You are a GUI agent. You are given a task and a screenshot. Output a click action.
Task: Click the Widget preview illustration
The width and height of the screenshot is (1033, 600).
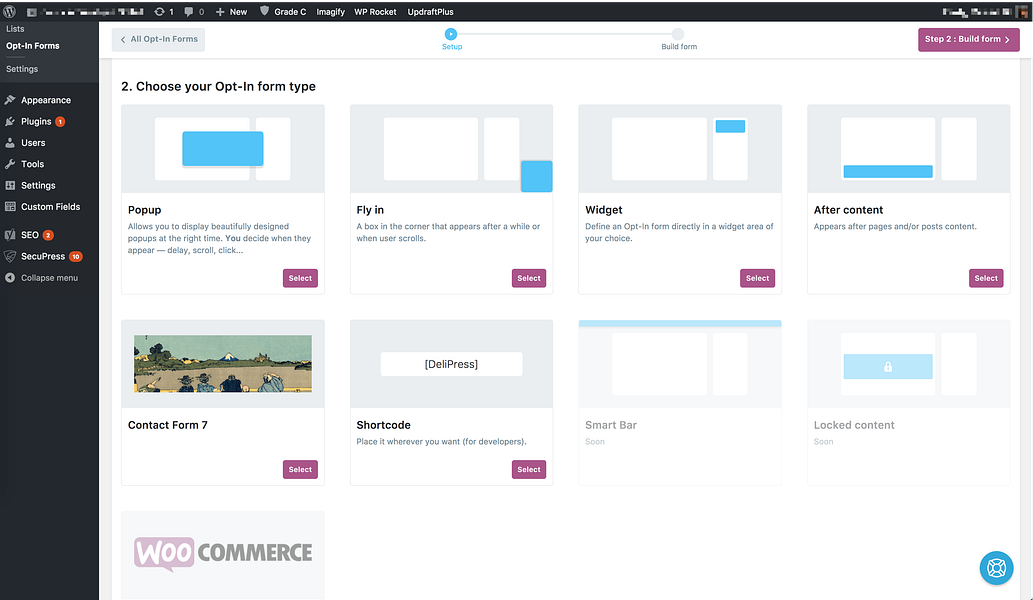coord(680,149)
